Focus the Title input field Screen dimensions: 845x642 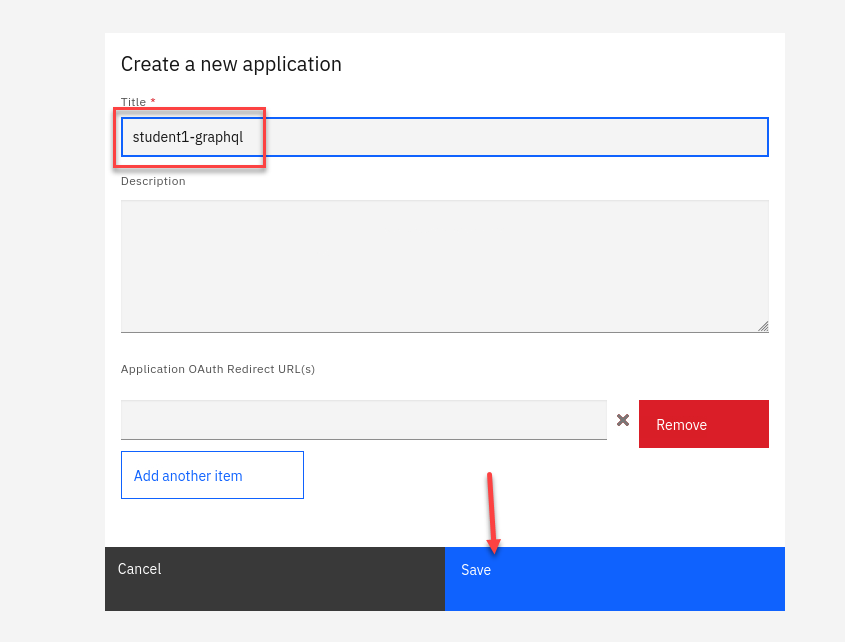coord(500,137)
